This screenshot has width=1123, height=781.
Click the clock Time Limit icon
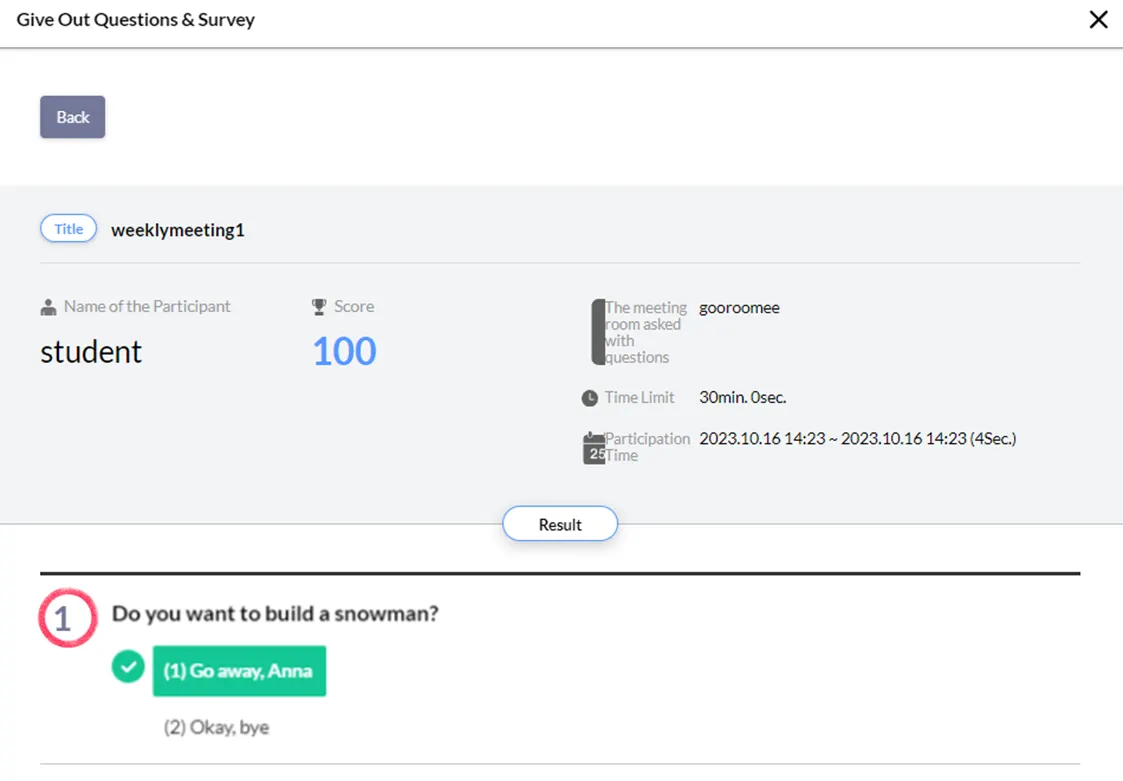590,398
